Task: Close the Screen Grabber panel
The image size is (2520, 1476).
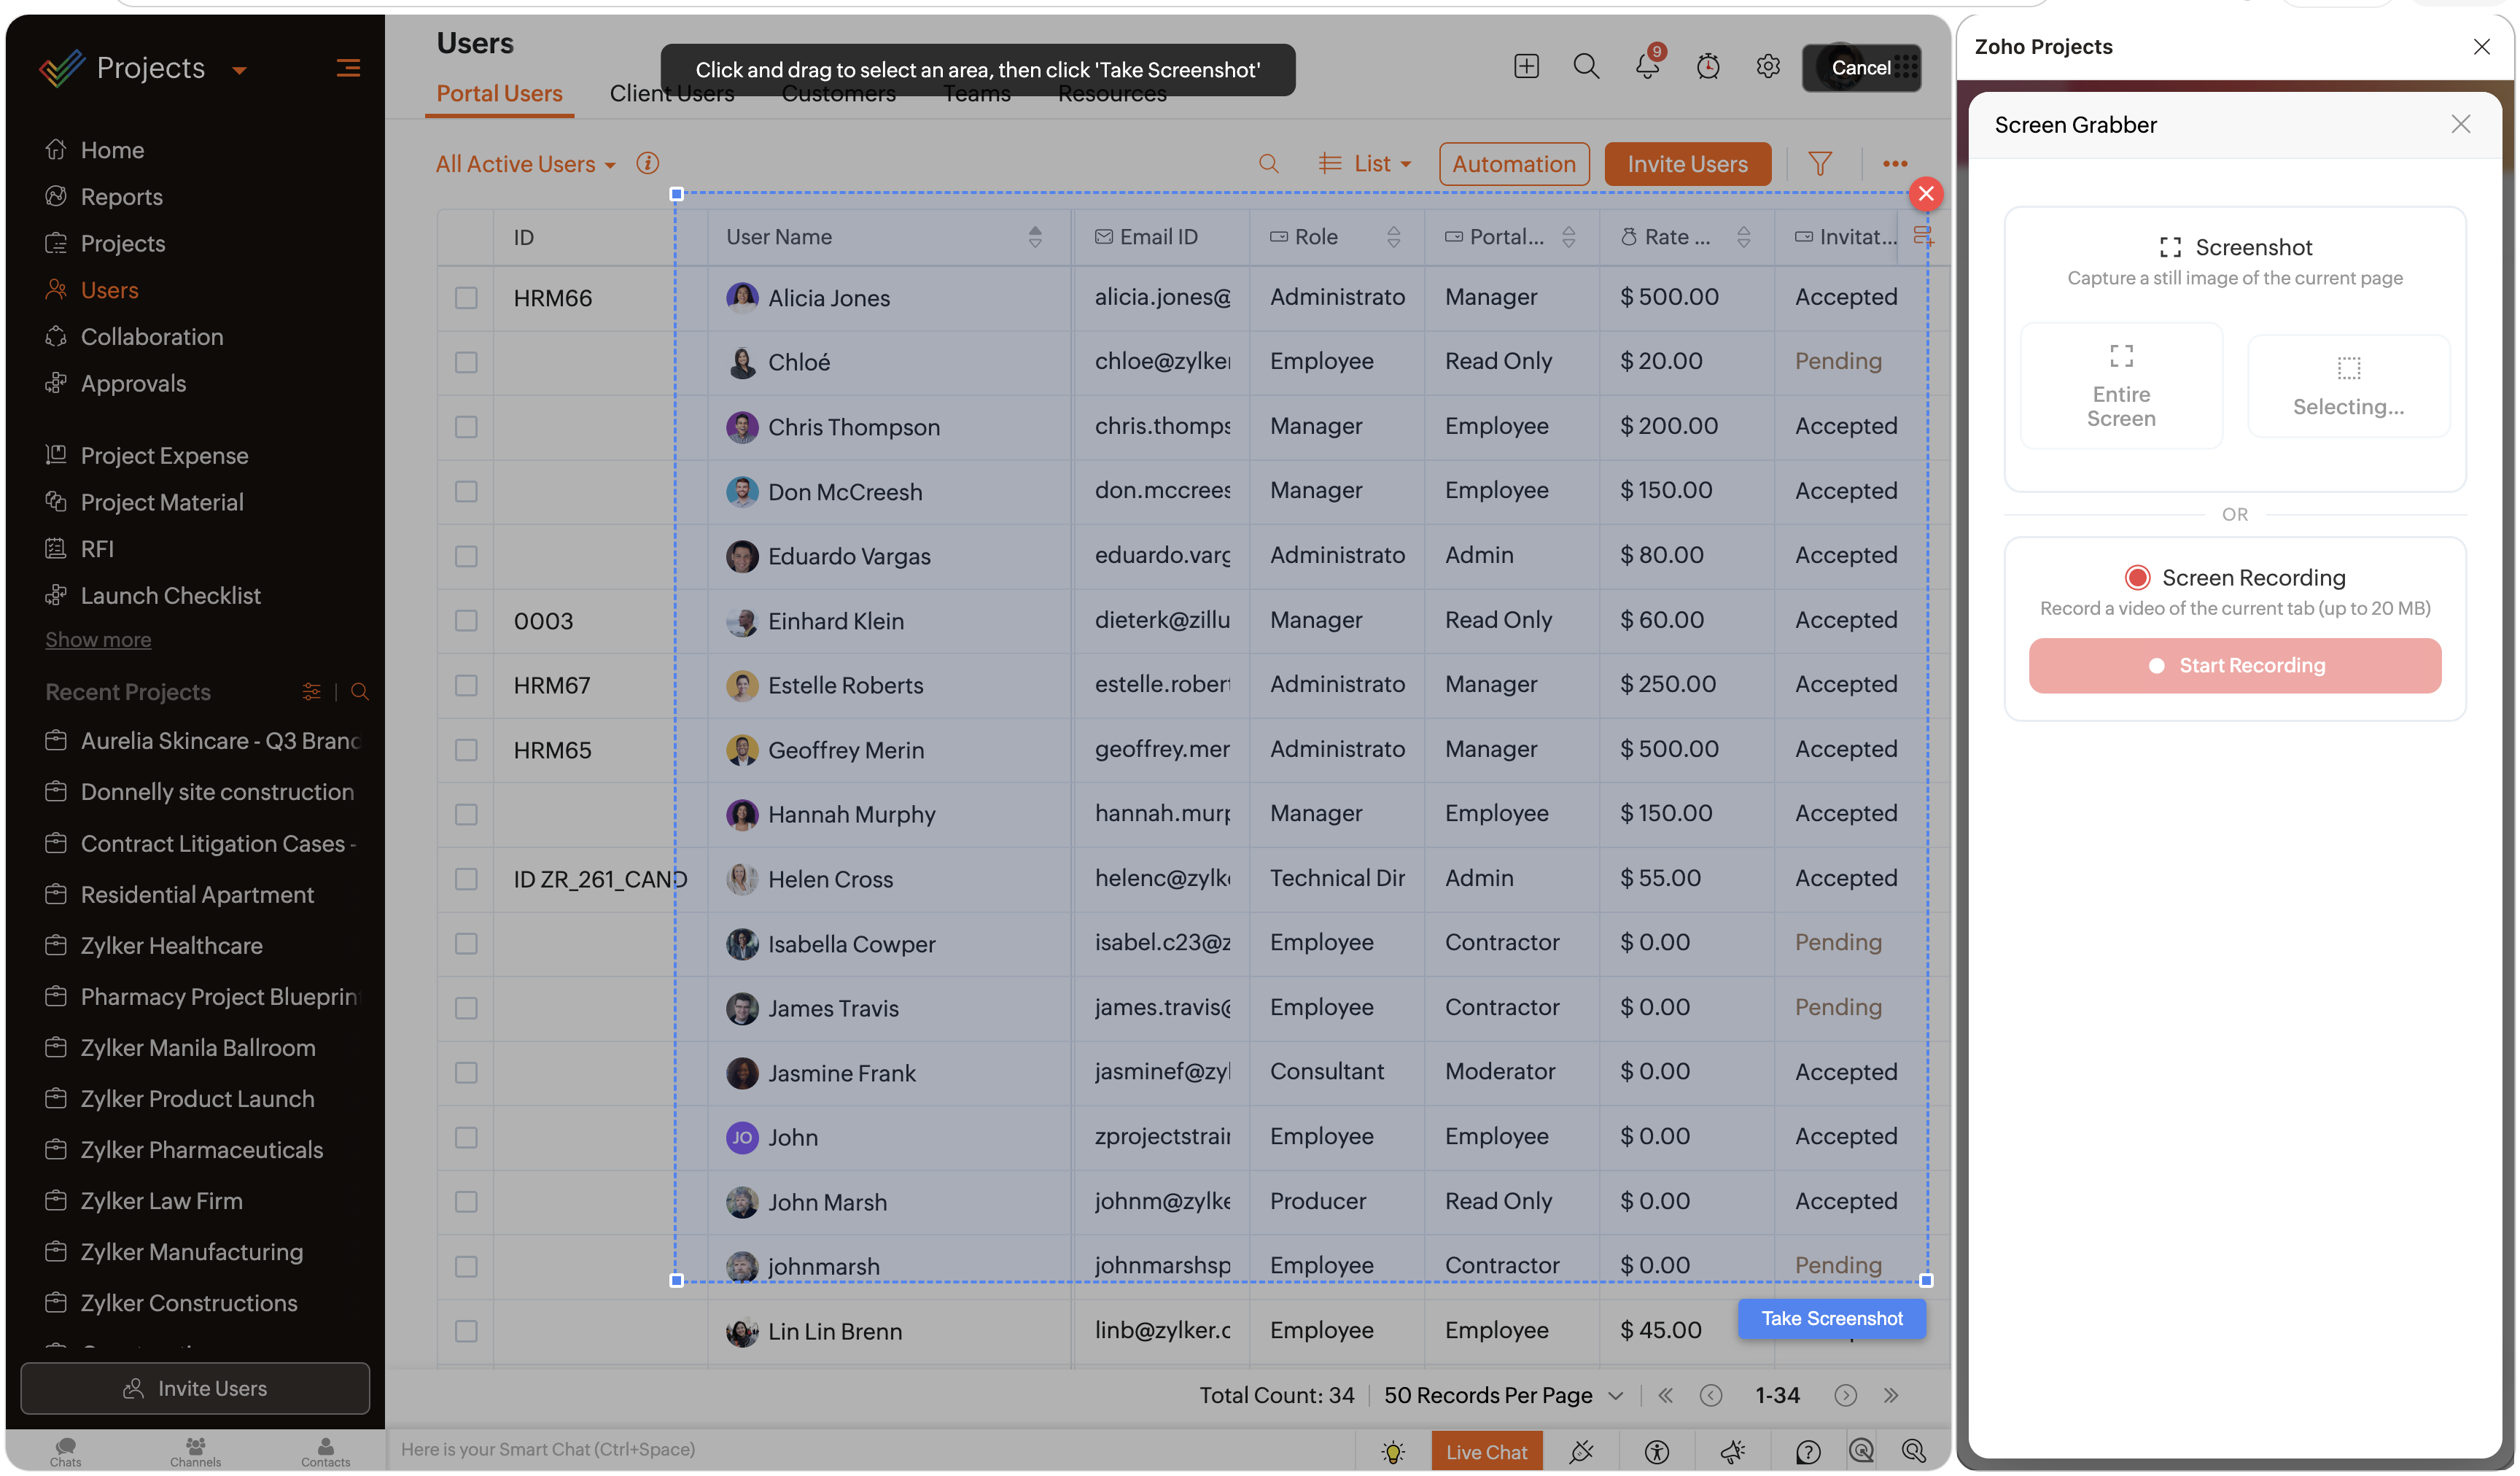Action: (2460, 124)
